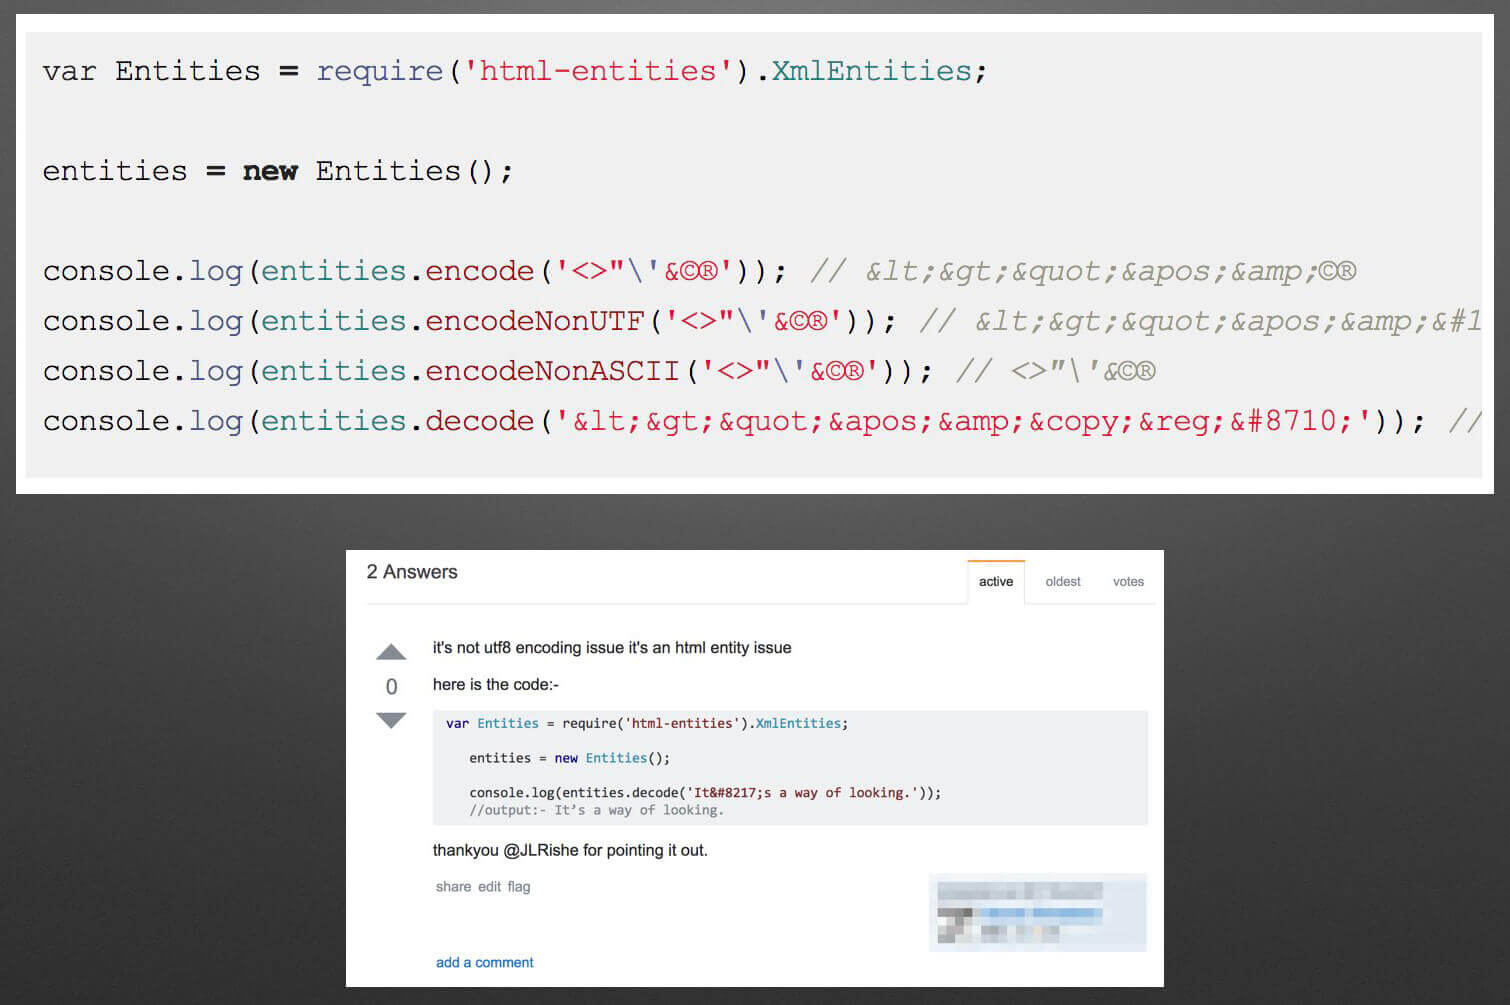
Task: Click the new Entities() declaration line
Action: tap(277, 170)
